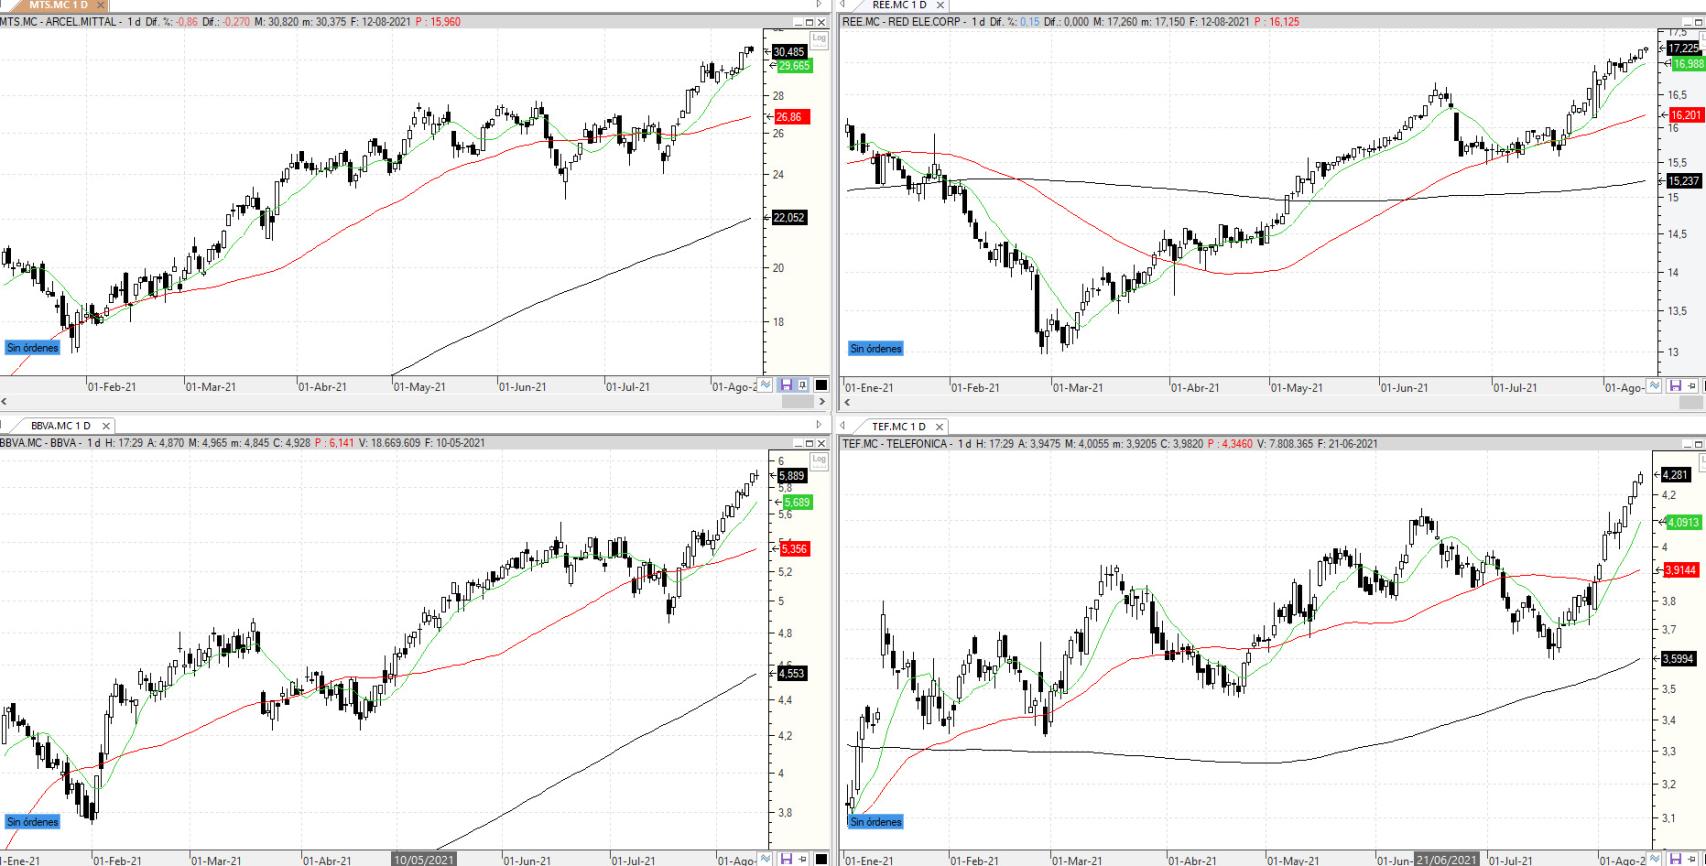
Task: Pin the BBVA chart using pin icon
Action: pyautogui.click(x=802, y=858)
